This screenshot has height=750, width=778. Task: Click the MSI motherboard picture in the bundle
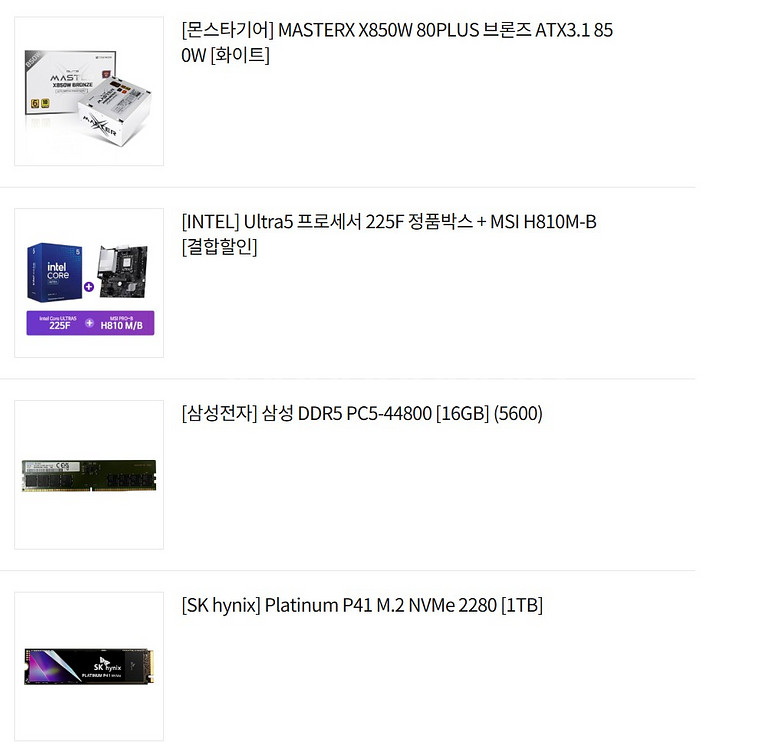pyautogui.click(x=124, y=271)
